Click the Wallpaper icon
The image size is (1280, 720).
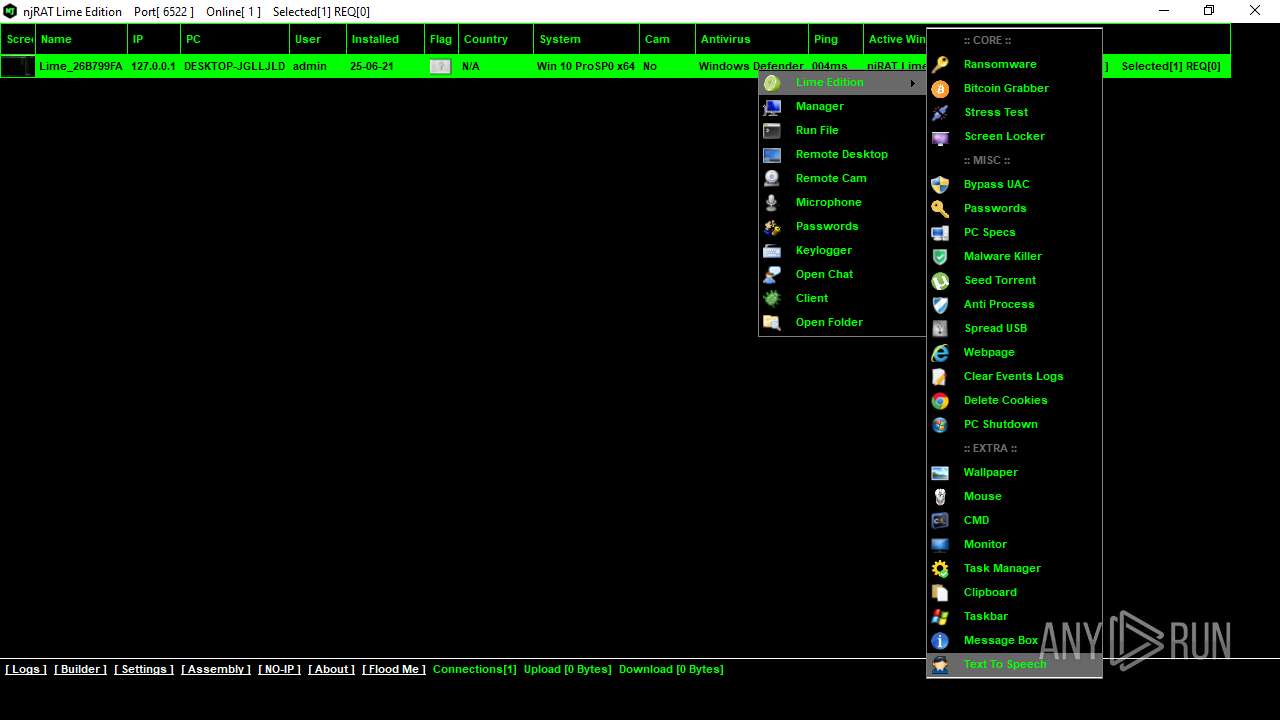coord(940,472)
